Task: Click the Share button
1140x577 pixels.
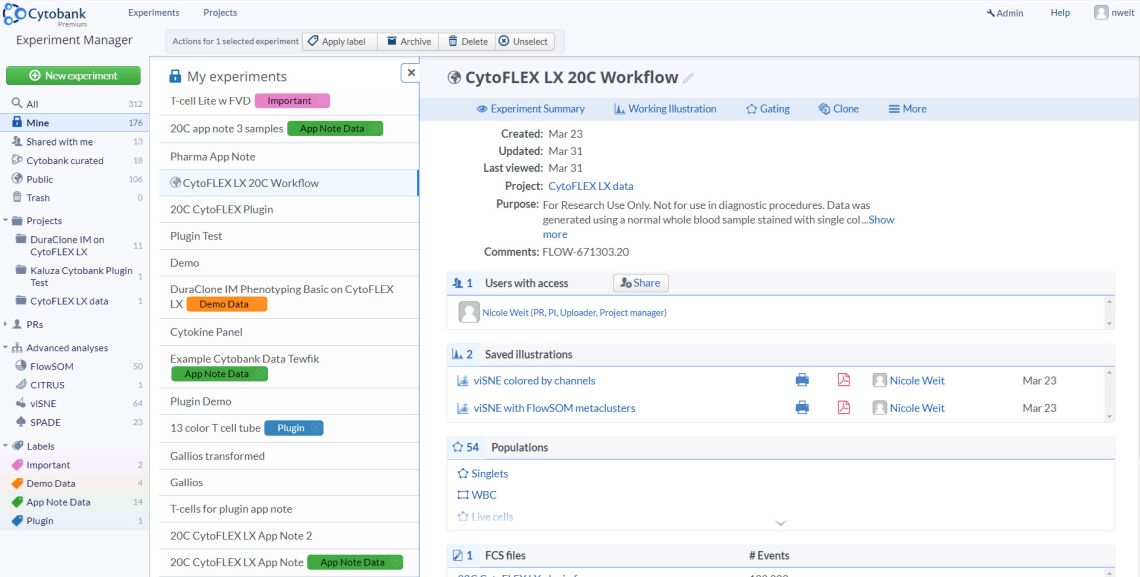Action: click(641, 283)
